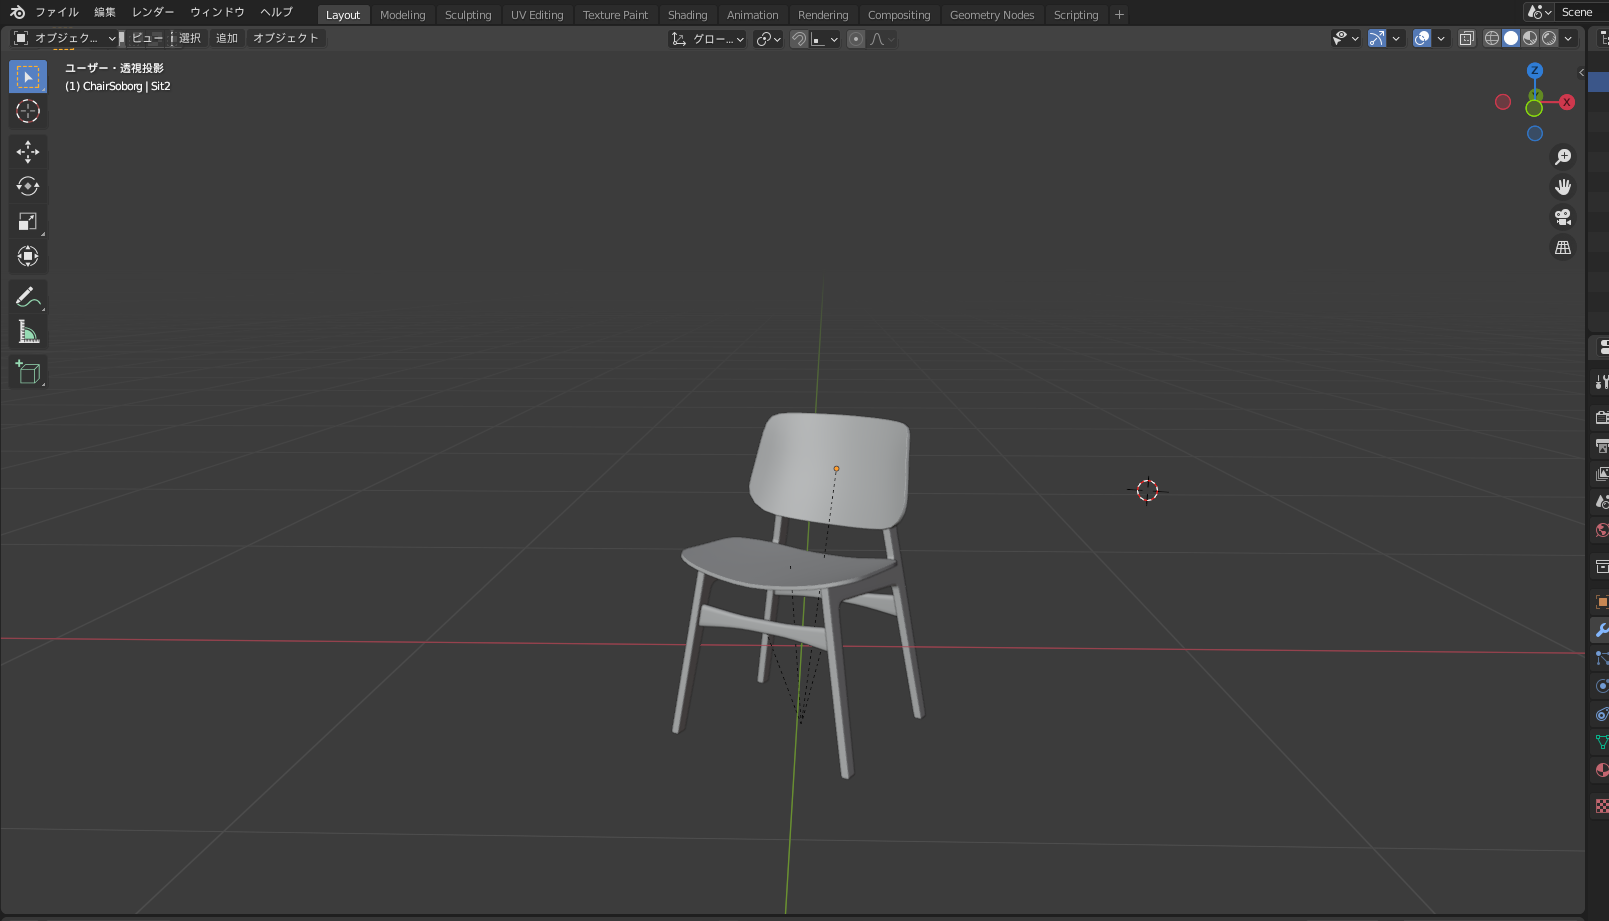The image size is (1609, 921).
Task: Select the Move tool in the toolbar
Action: [x=28, y=152]
